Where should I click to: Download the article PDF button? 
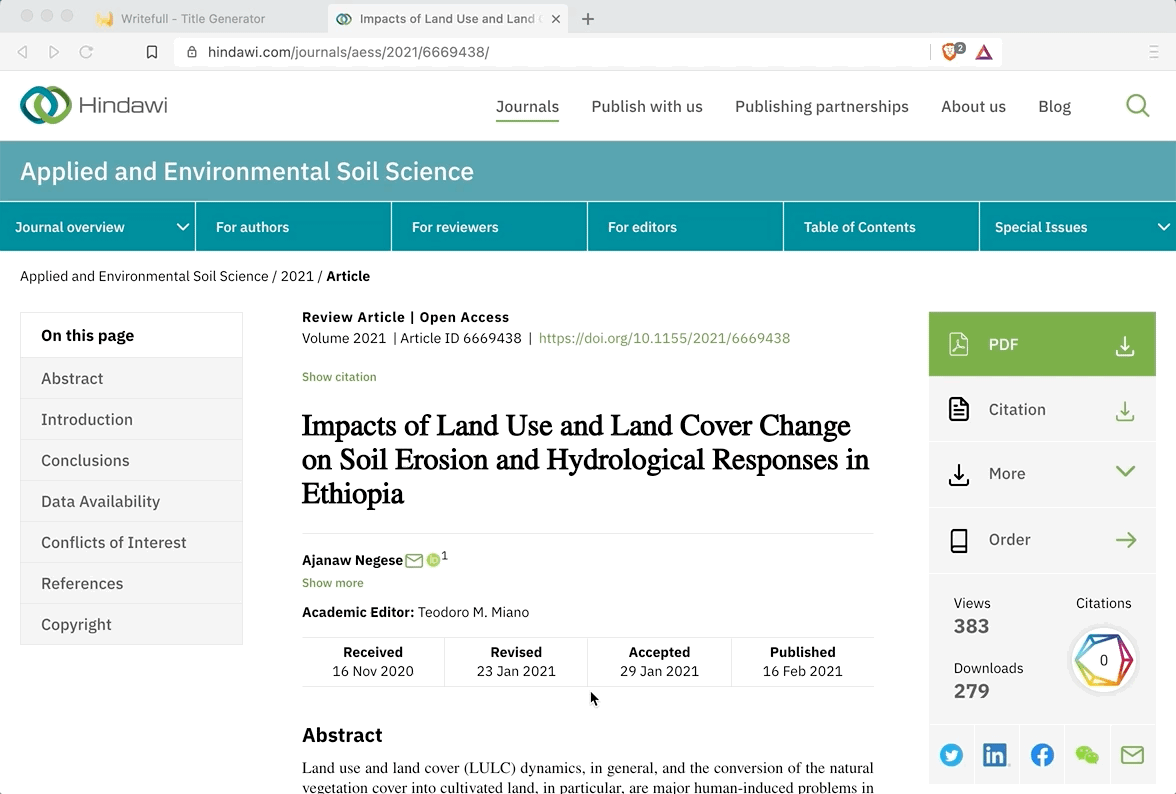tap(1042, 344)
